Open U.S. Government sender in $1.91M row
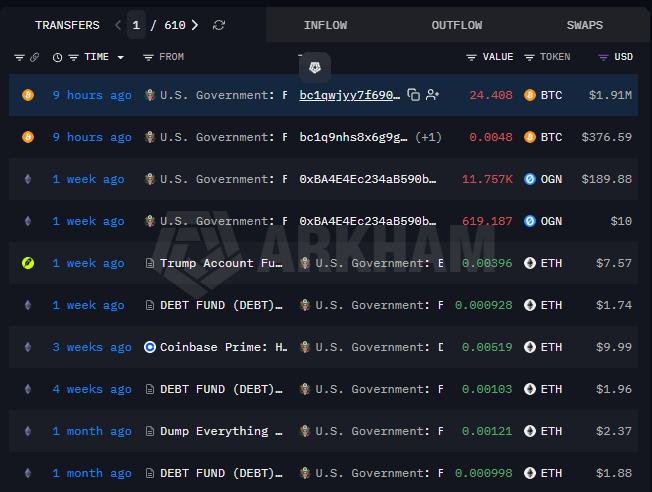This screenshot has height=492, width=652. coord(216,95)
